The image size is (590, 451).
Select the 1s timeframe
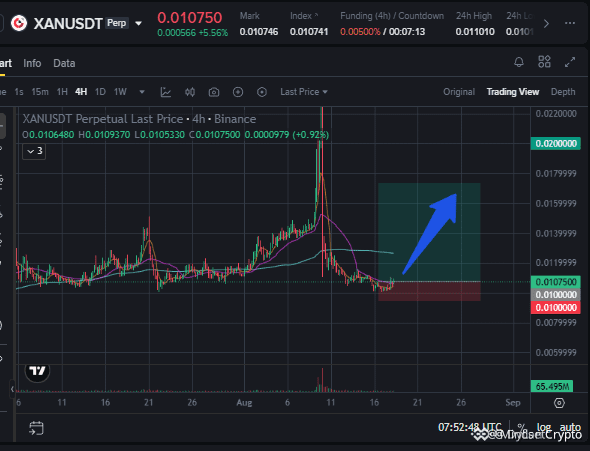[x=19, y=92]
